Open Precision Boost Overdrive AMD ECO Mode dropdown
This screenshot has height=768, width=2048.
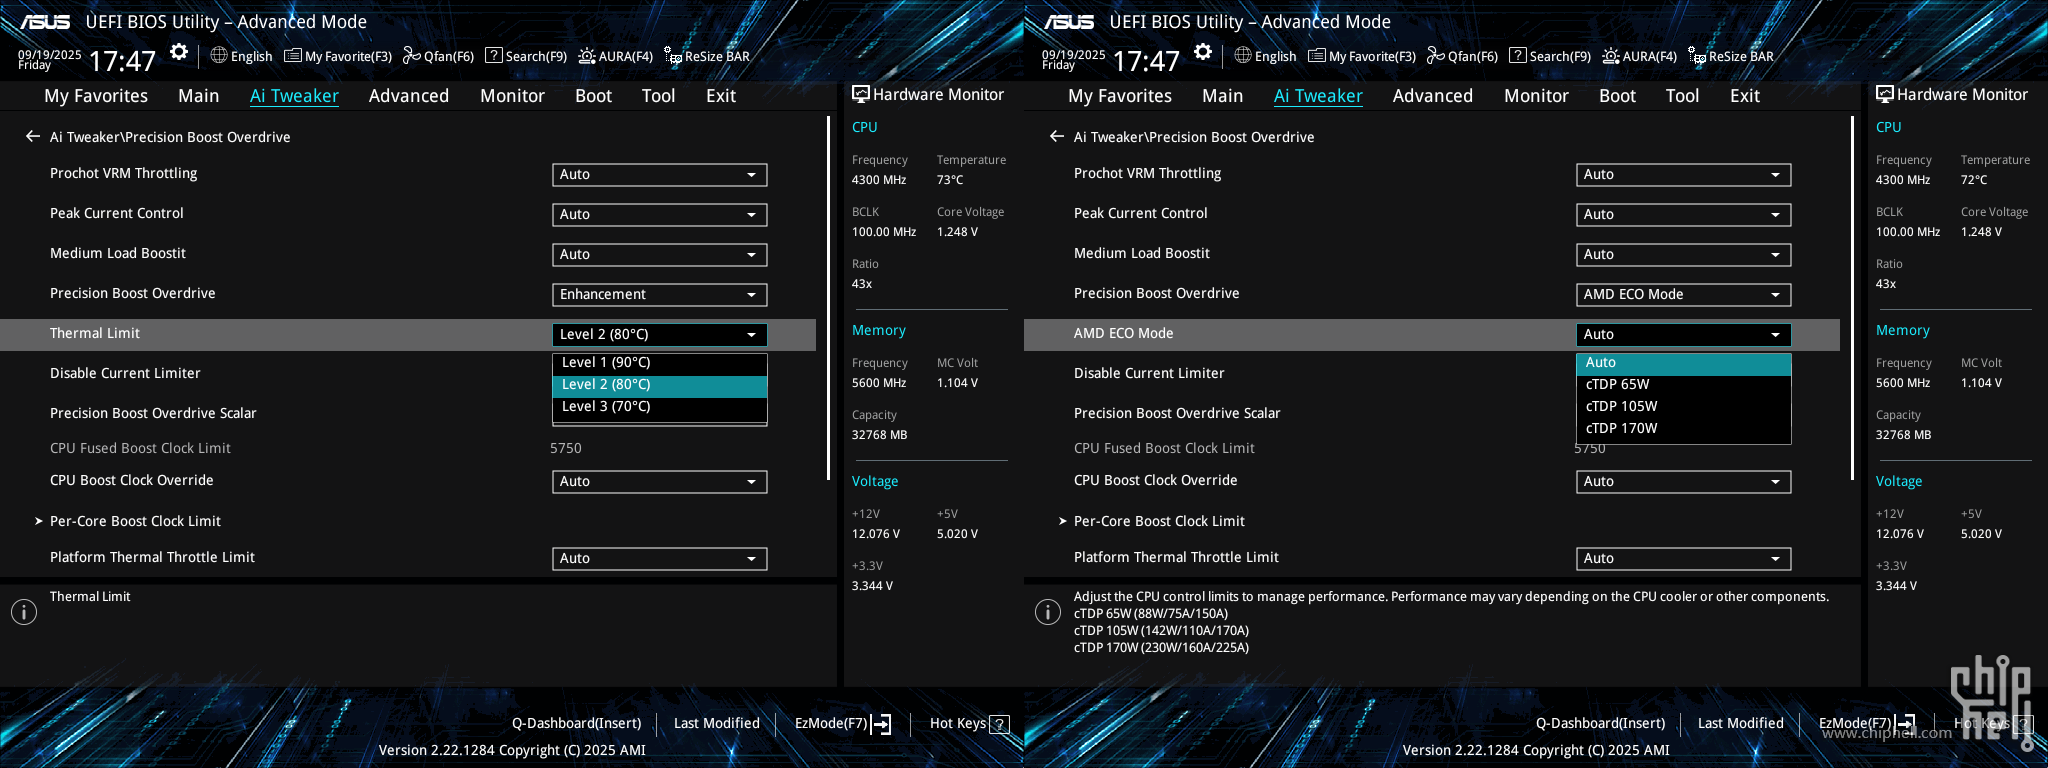coord(1684,295)
